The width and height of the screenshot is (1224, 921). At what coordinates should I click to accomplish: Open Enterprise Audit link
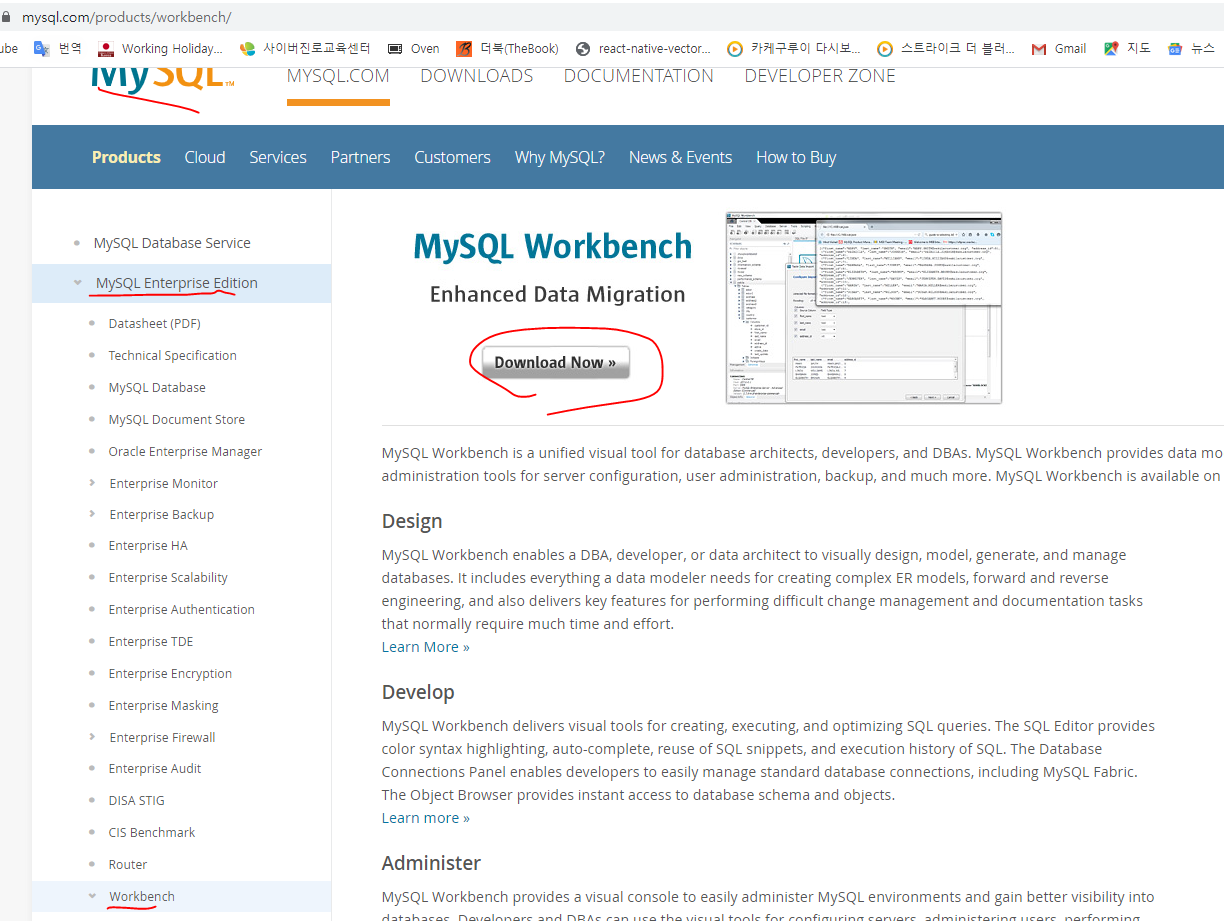[x=155, y=769]
